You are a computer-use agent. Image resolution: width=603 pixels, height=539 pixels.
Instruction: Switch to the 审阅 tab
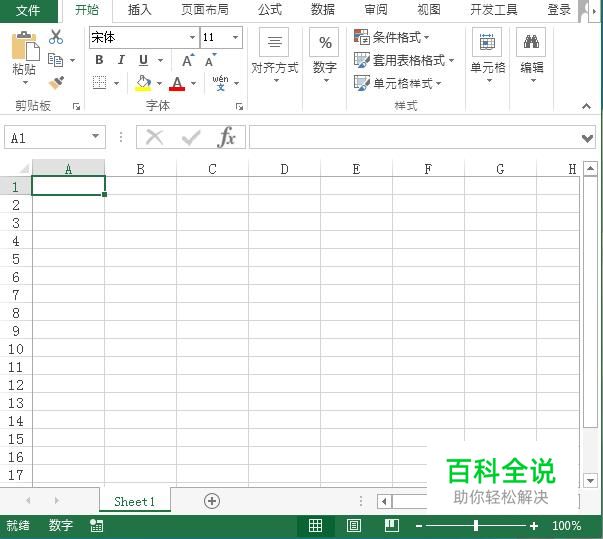tap(376, 10)
